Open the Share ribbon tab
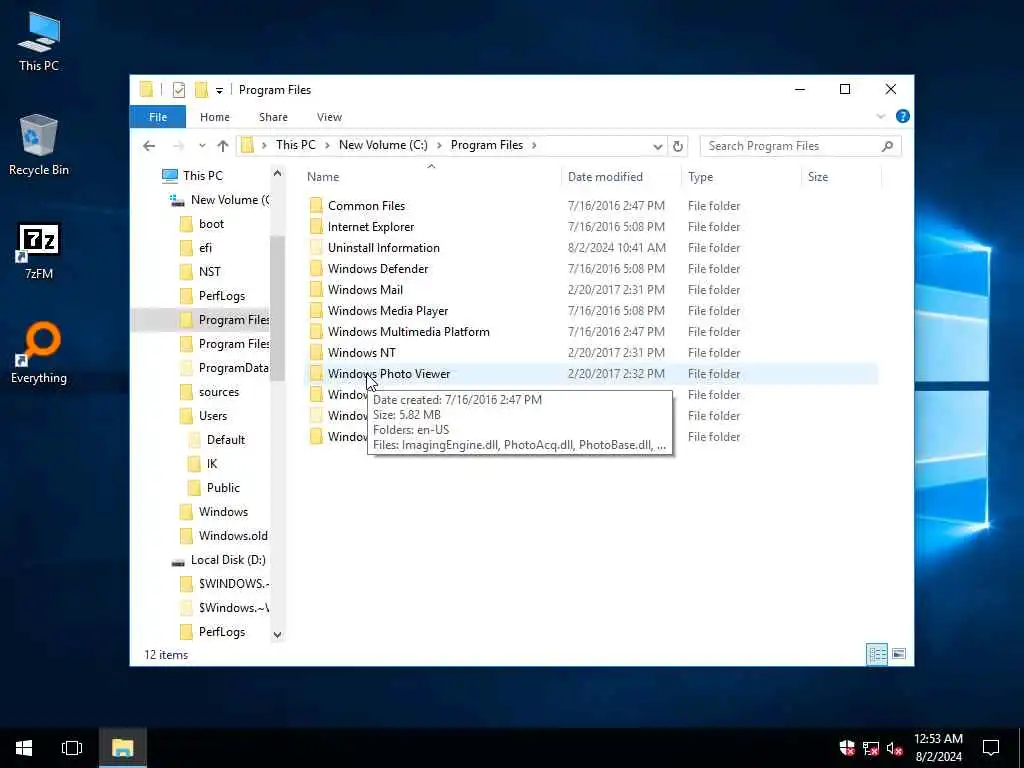 (x=273, y=117)
